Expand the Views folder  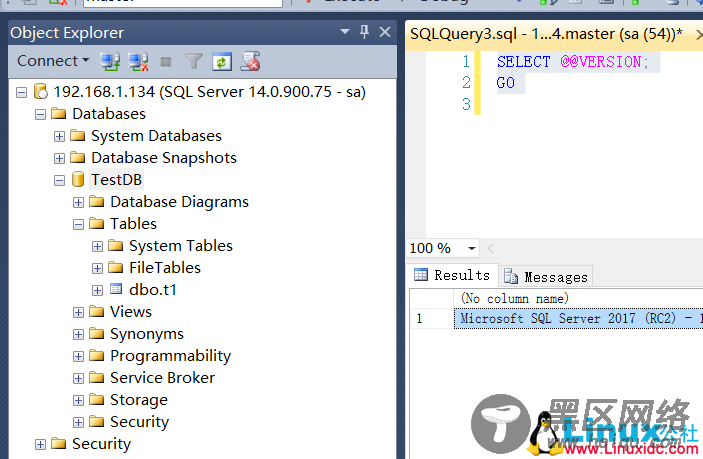coord(78,312)
